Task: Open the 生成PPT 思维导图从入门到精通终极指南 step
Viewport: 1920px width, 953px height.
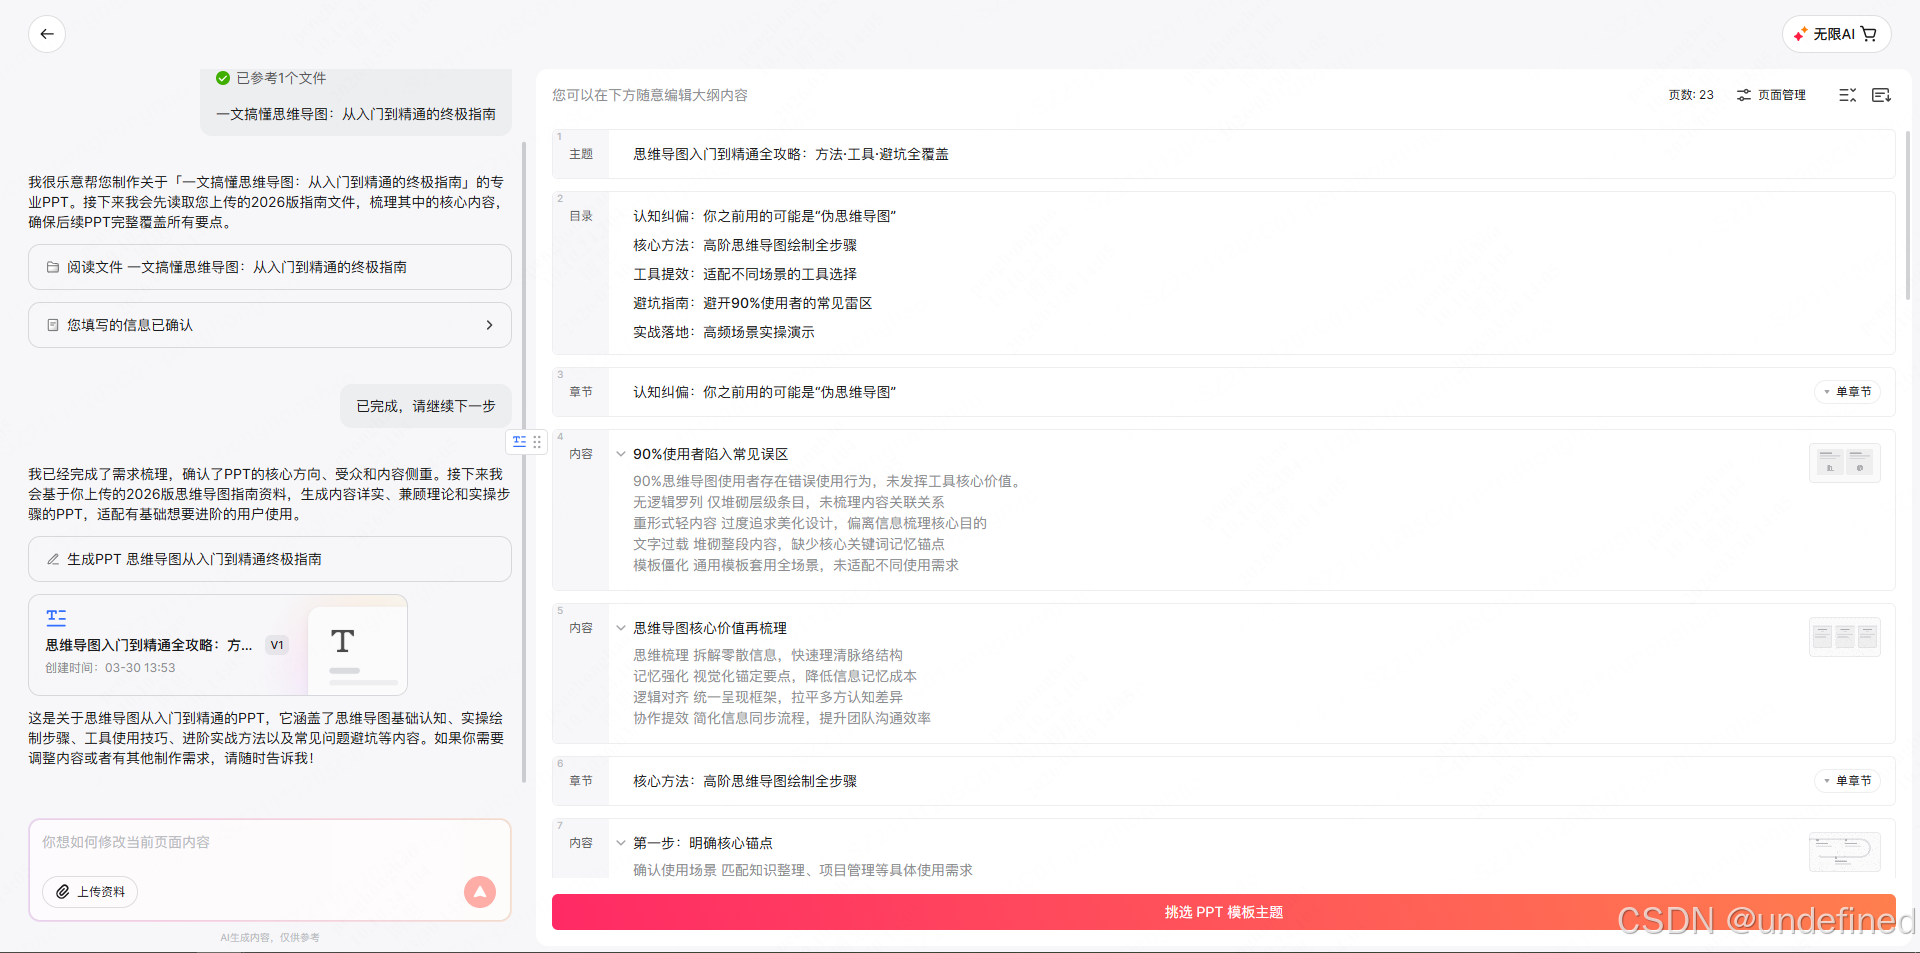Action: 270,559
